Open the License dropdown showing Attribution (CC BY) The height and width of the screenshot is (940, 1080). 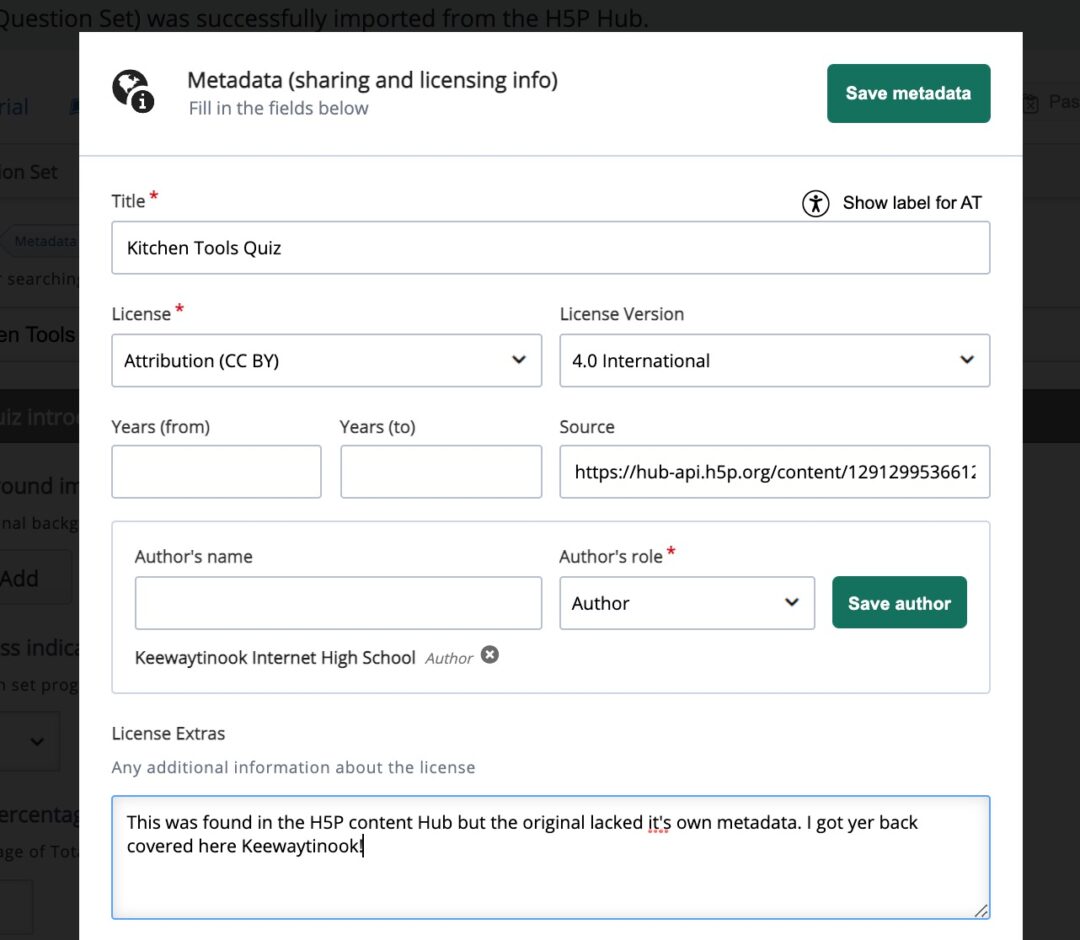click(x=327, y=360)
